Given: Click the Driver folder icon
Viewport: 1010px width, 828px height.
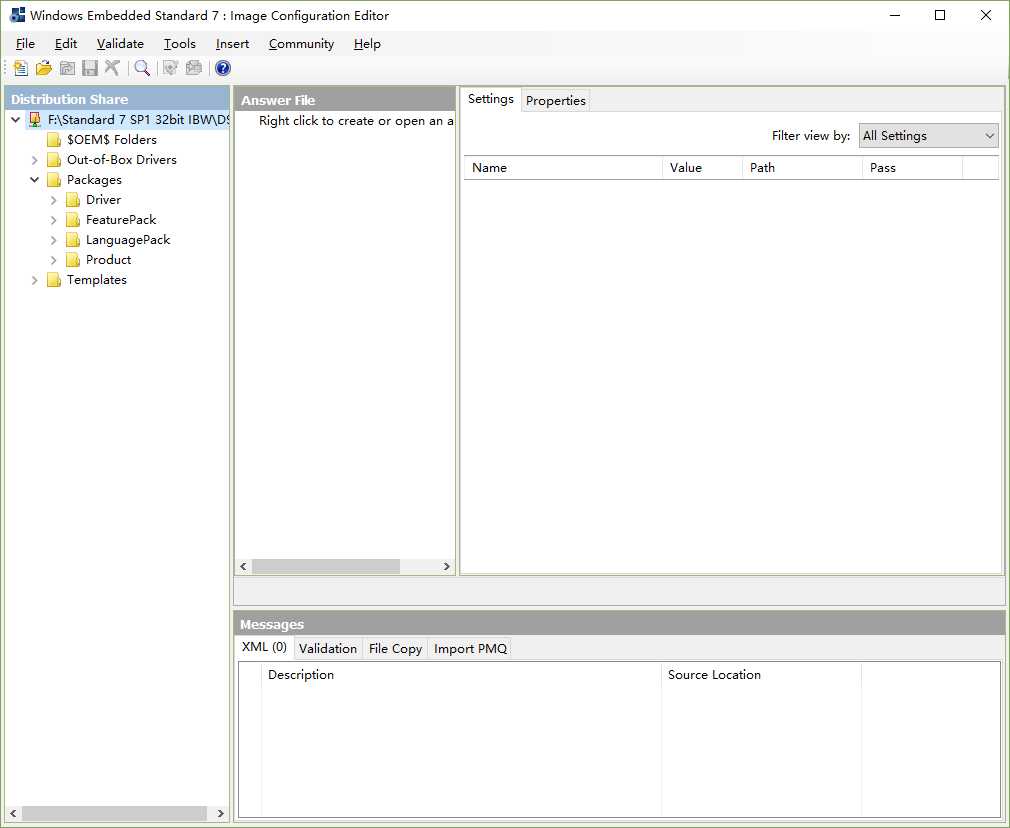Looking at the screenshot, I should (73, 200).
